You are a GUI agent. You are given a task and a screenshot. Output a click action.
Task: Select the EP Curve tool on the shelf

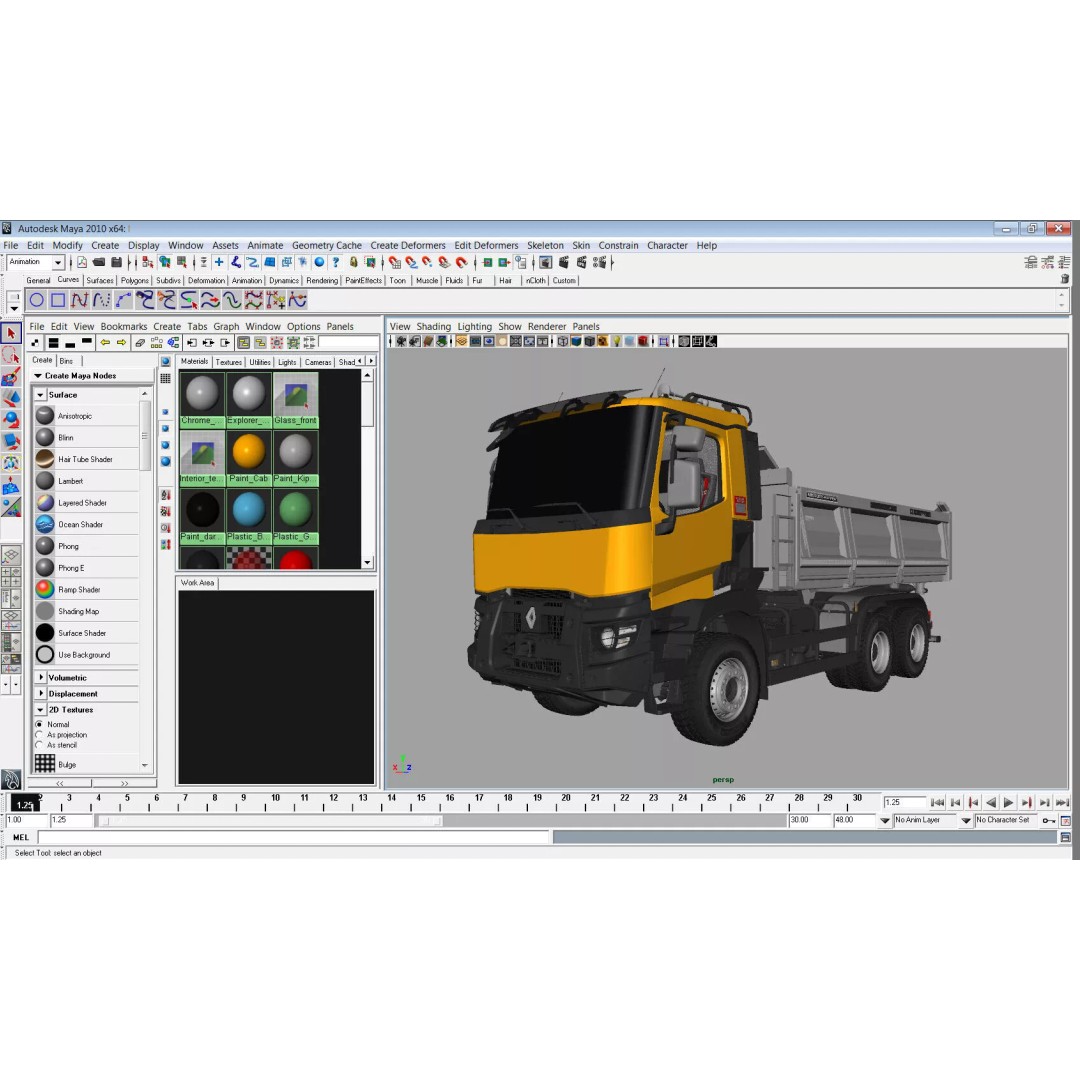pyautogui.click(x=101, y=300)
